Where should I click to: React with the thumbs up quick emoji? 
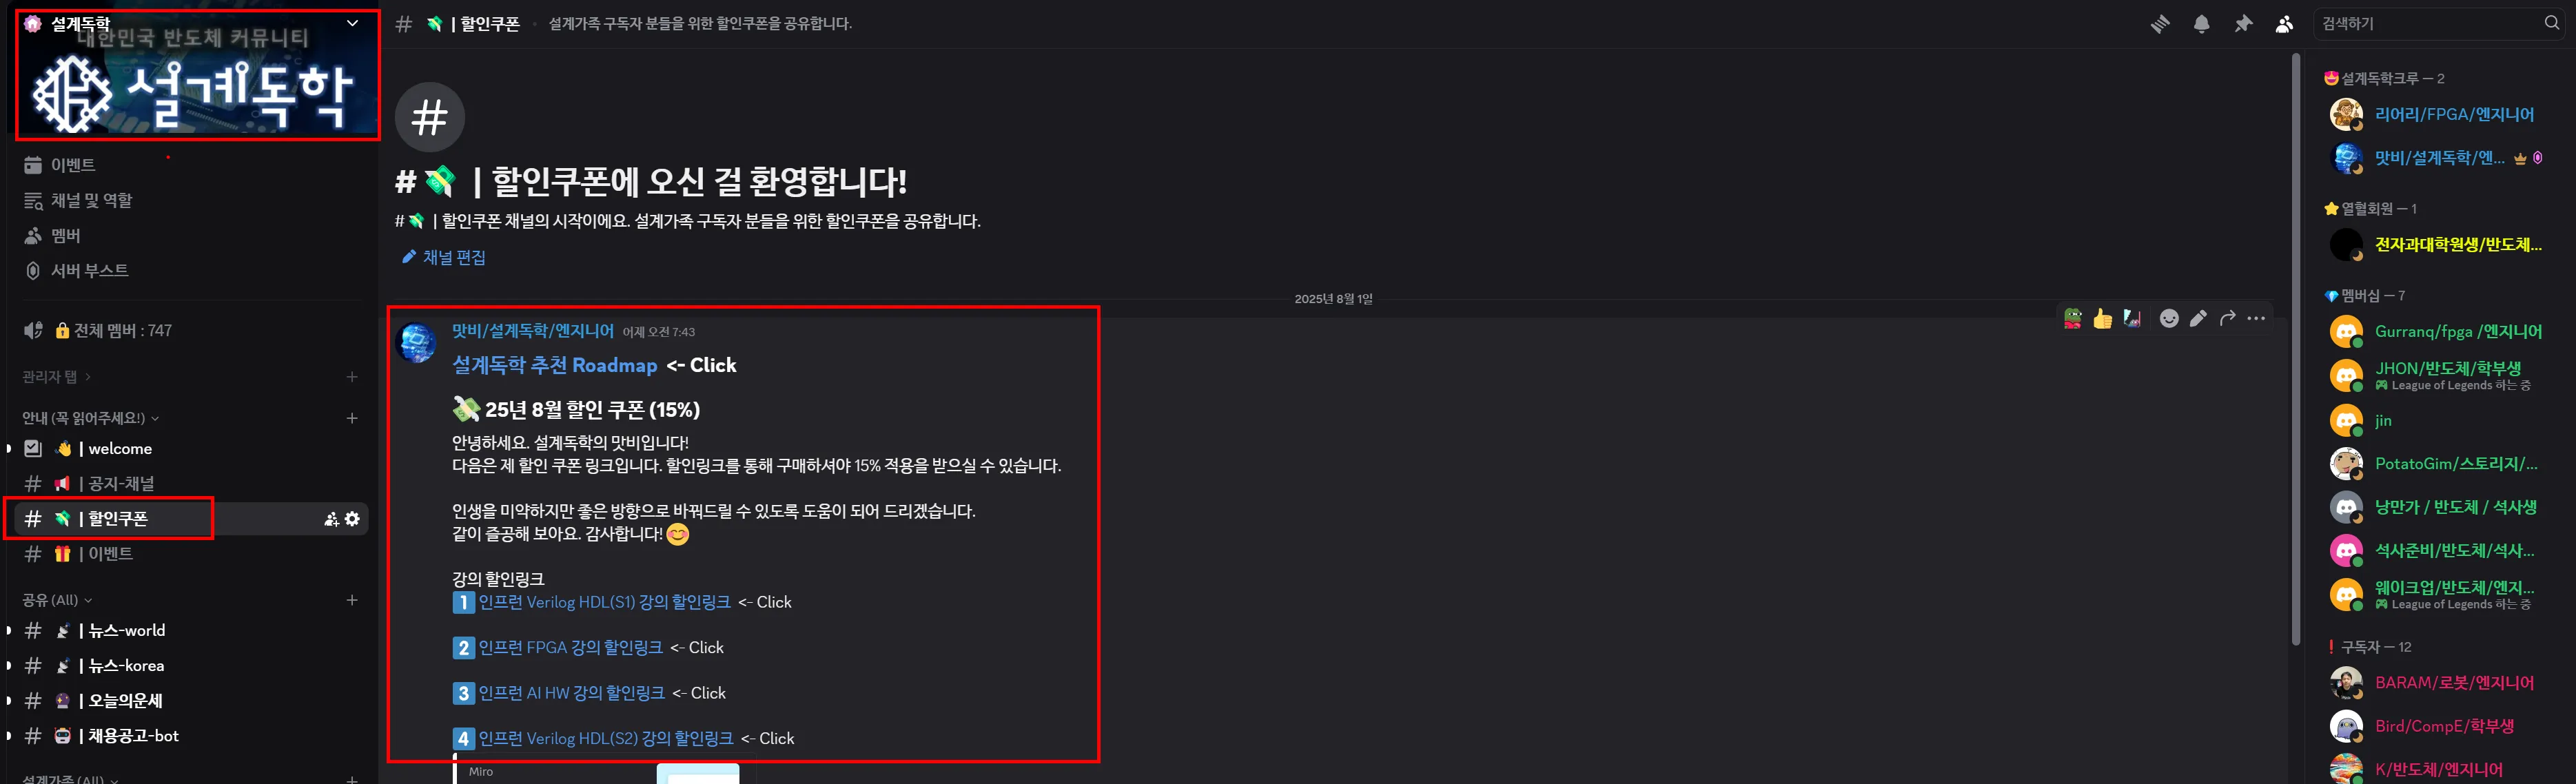click(x=2102, y=319)
